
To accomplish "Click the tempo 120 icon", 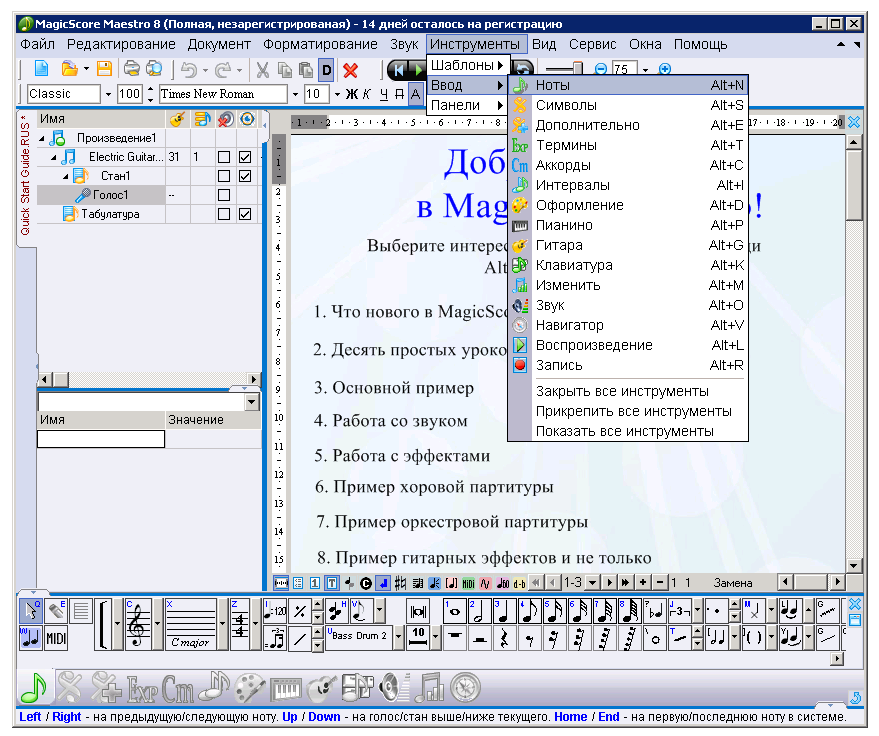I will coord(275,611).
